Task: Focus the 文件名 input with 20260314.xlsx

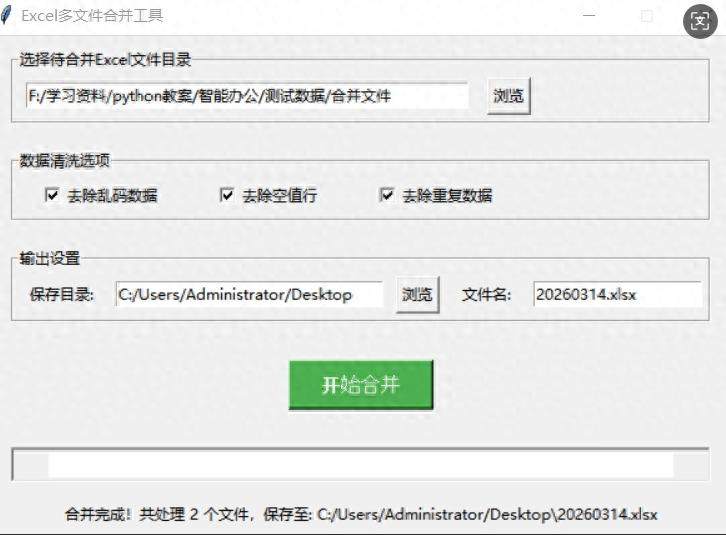Action: pyautogui.click(x=617, y=295)
